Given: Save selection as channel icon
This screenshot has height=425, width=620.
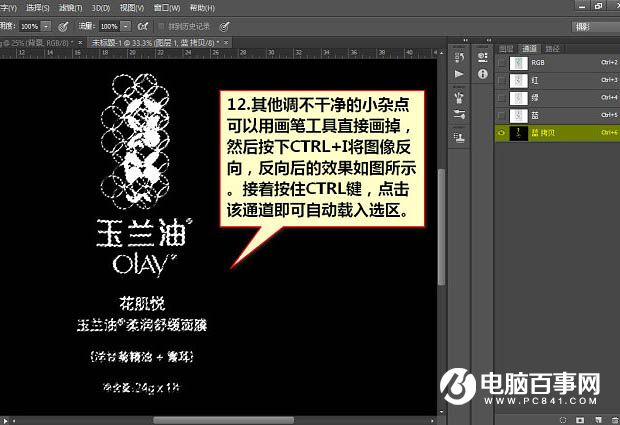Looking at the screenshot, I should pyautogui.click(x=580, y=420).
